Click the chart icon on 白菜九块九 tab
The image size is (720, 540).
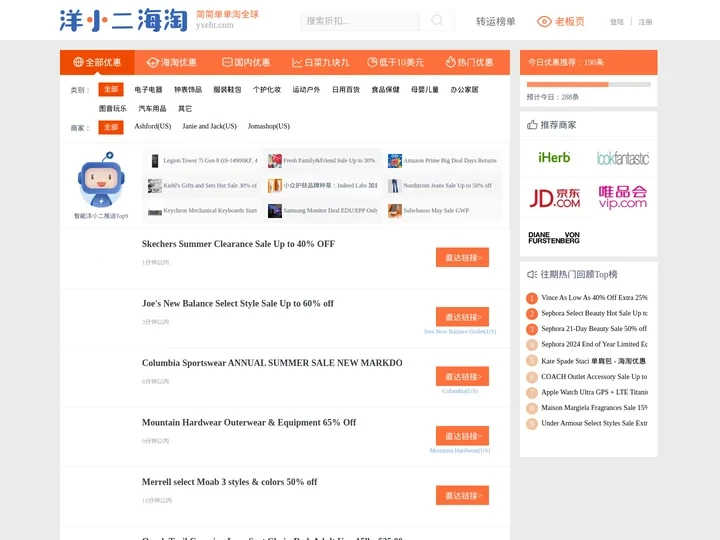coord(297,62)
